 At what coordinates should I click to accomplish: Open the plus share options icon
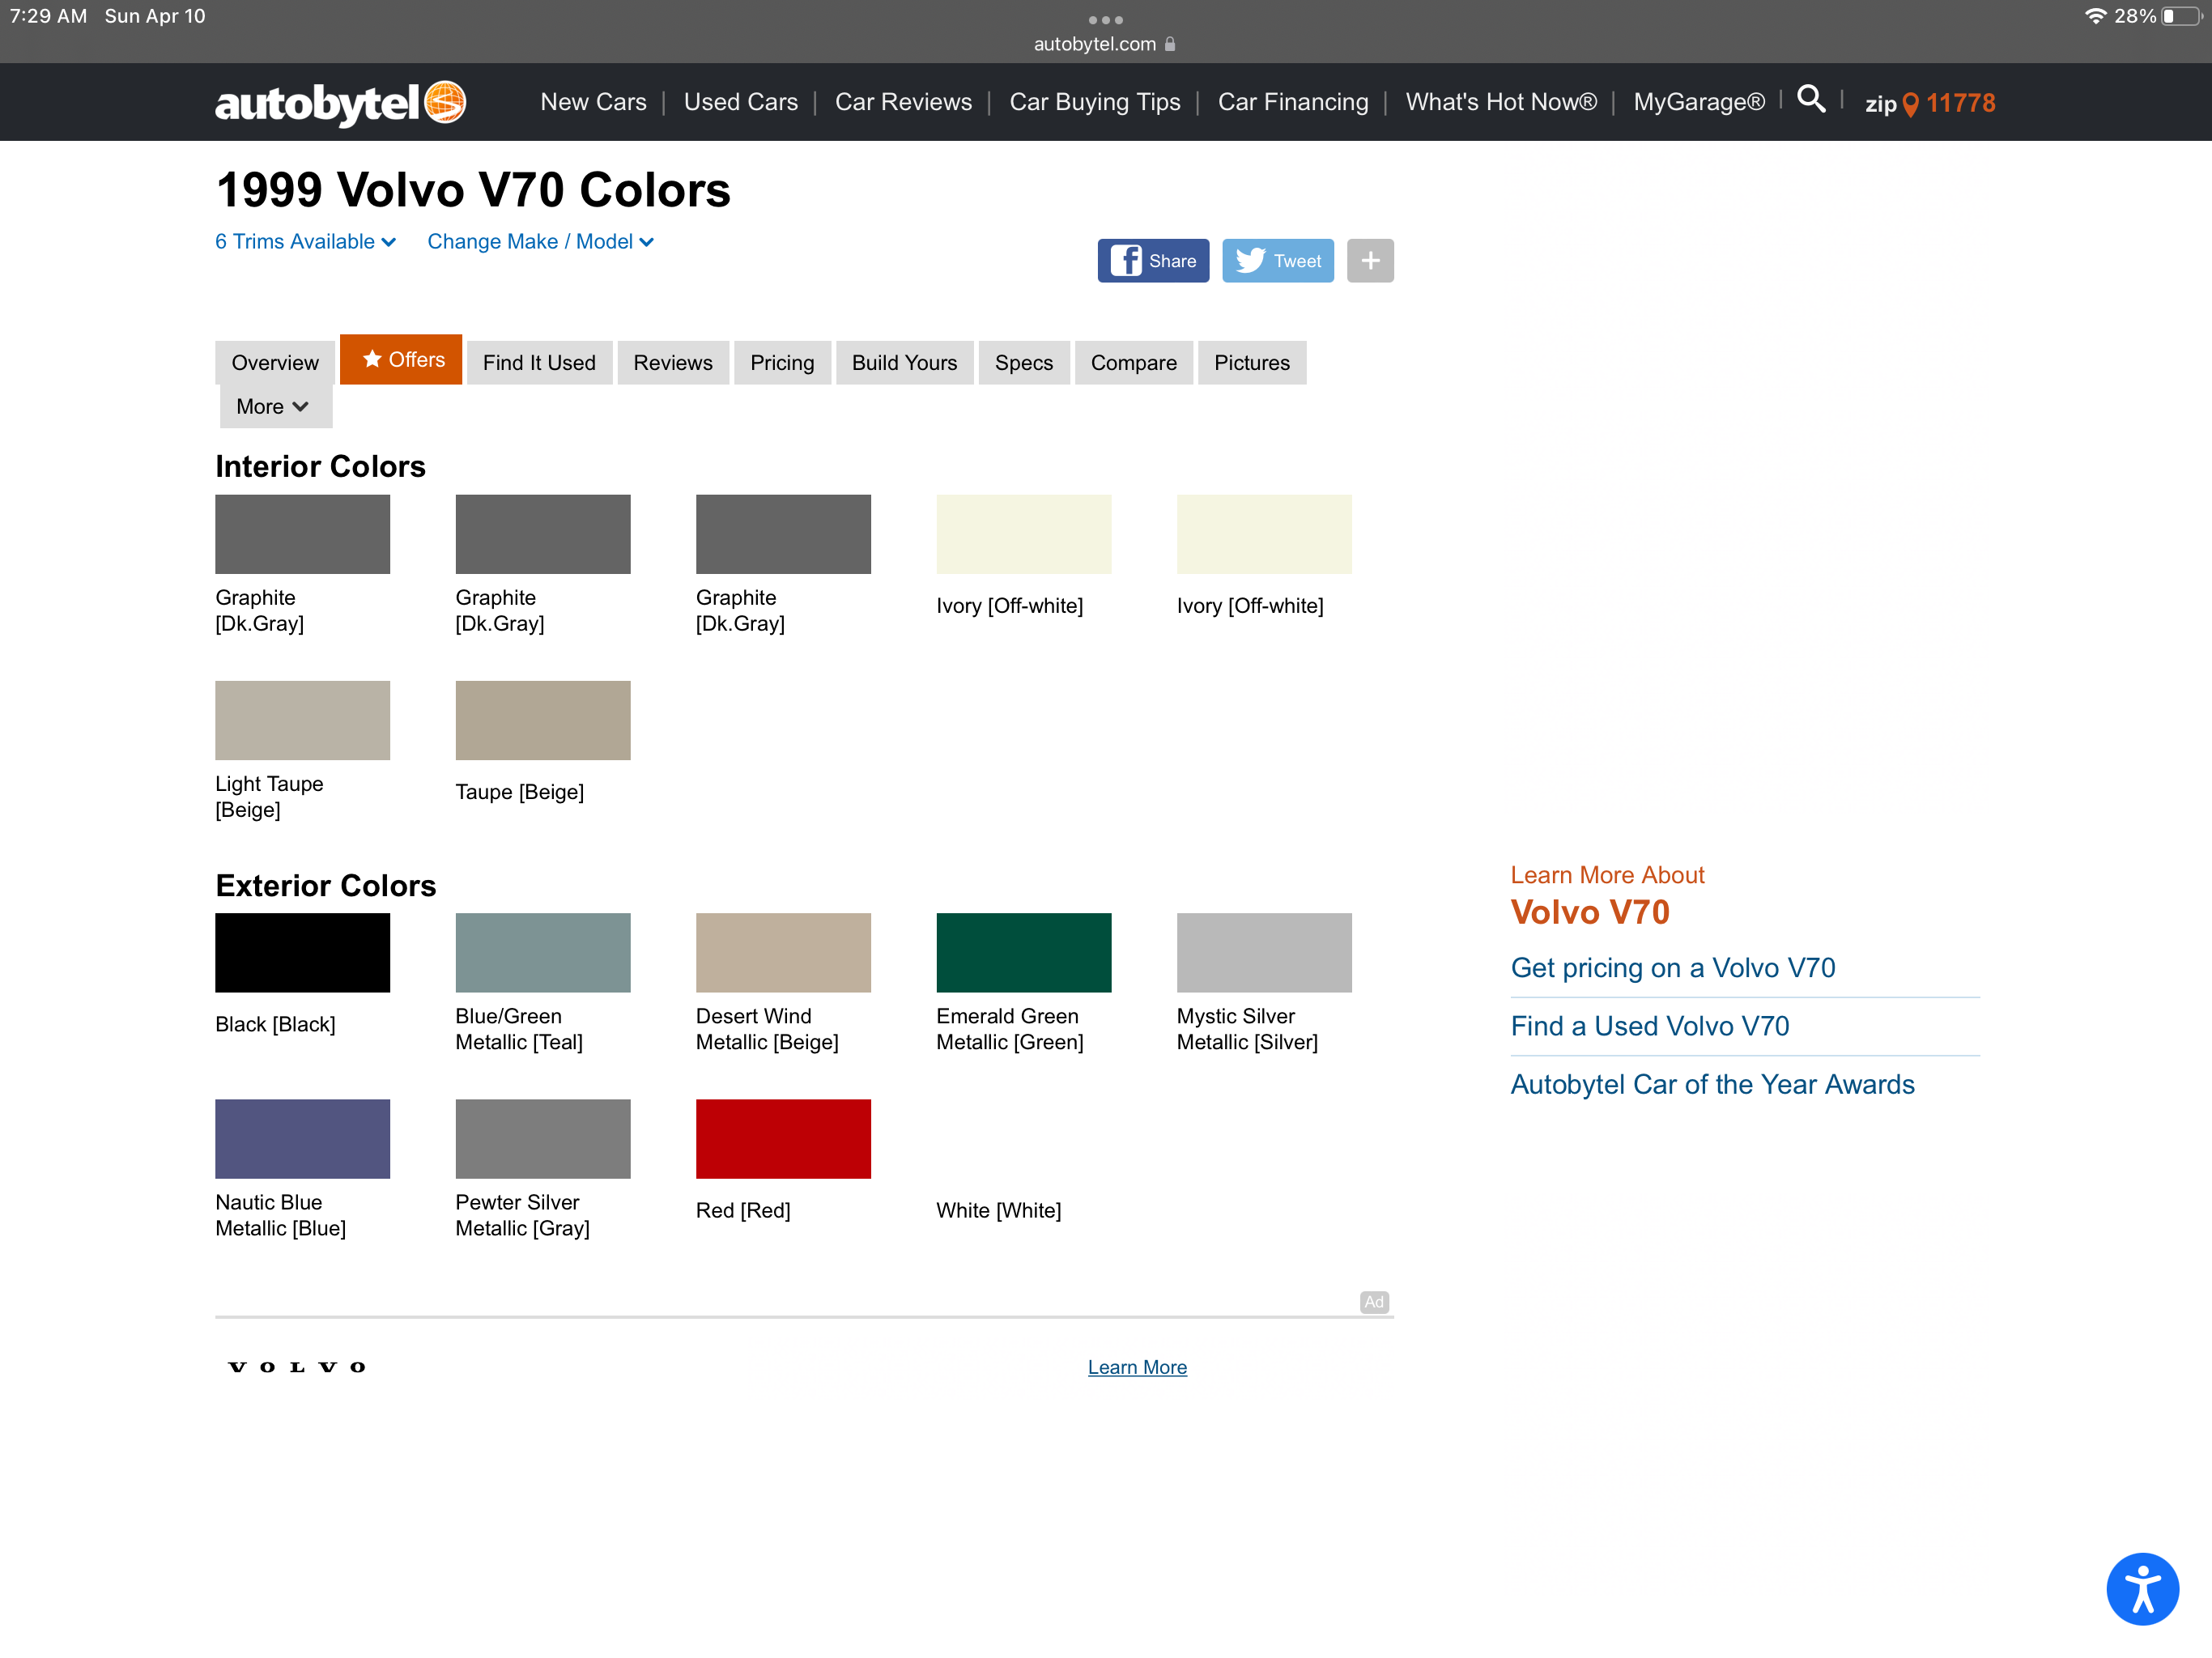[1370, 260]
